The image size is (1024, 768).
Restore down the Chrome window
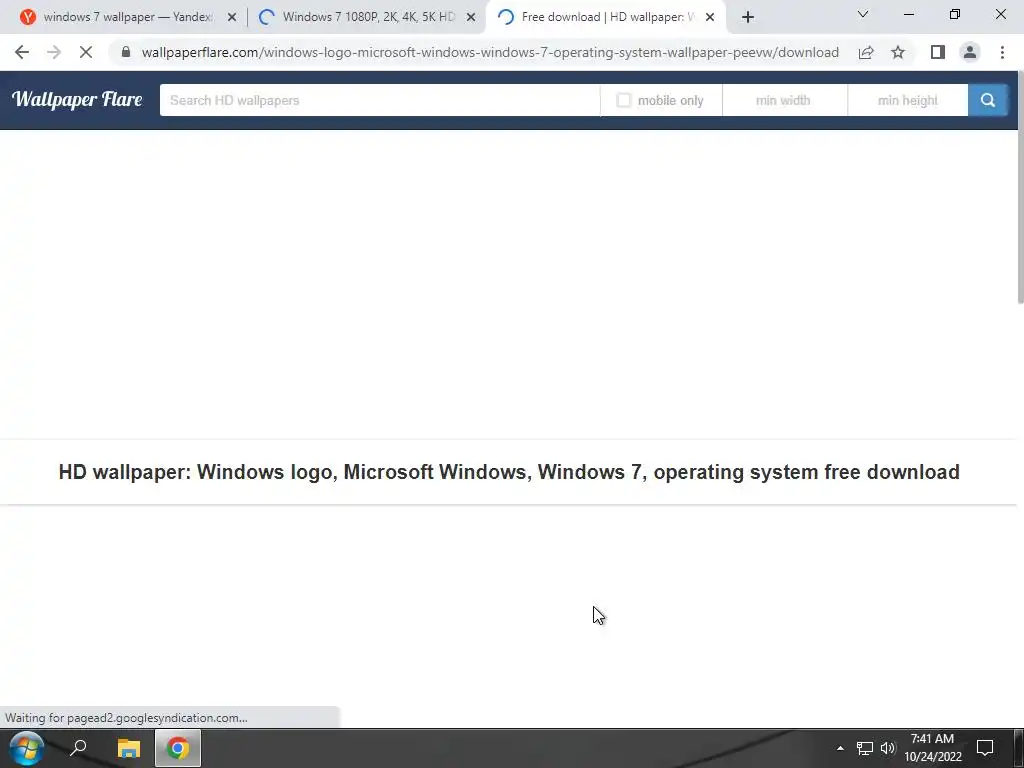[955, 14]
